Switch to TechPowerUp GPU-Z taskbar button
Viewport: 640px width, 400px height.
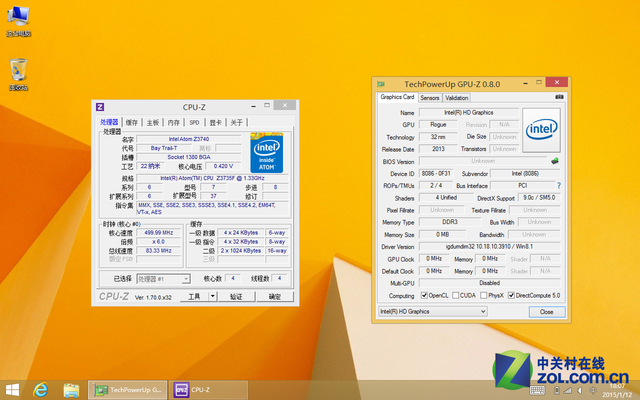coord(127,390)
